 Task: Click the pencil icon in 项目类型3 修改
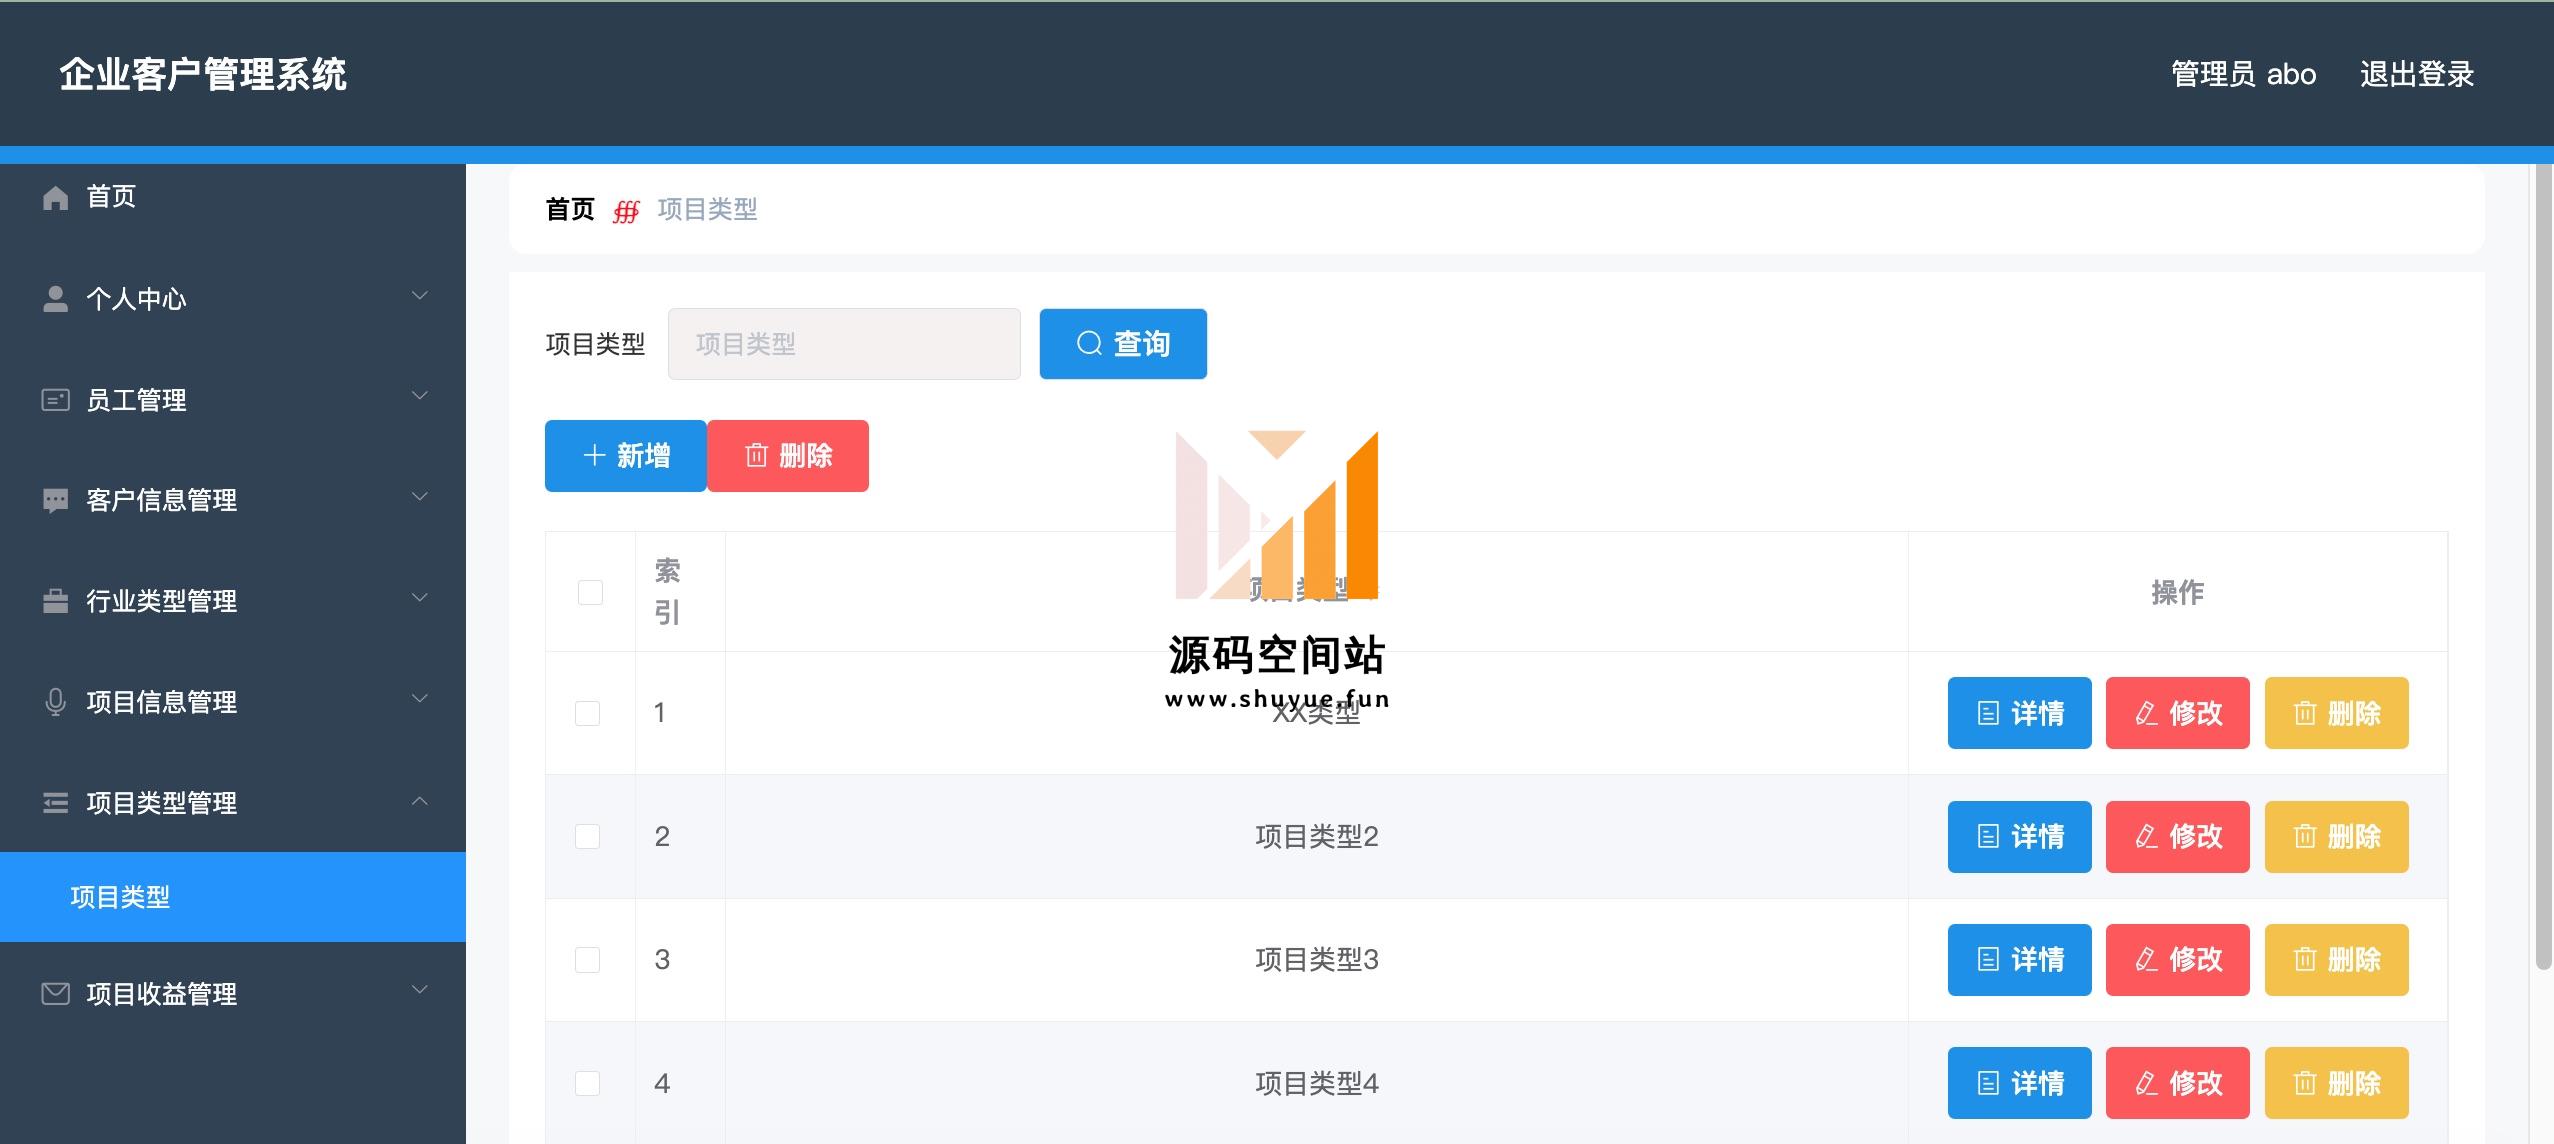pyautogui.click(x=2146, y=960)
